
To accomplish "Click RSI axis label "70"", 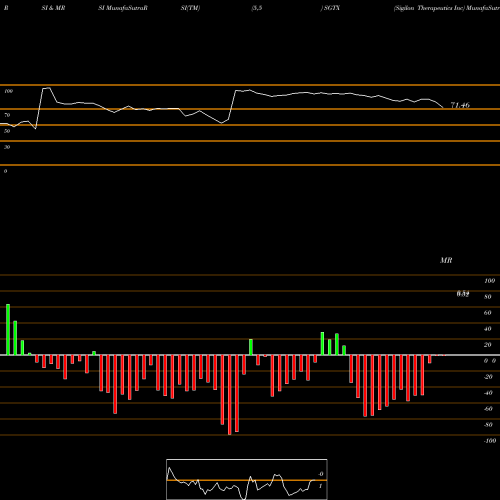I will click(x=7, y=115).
